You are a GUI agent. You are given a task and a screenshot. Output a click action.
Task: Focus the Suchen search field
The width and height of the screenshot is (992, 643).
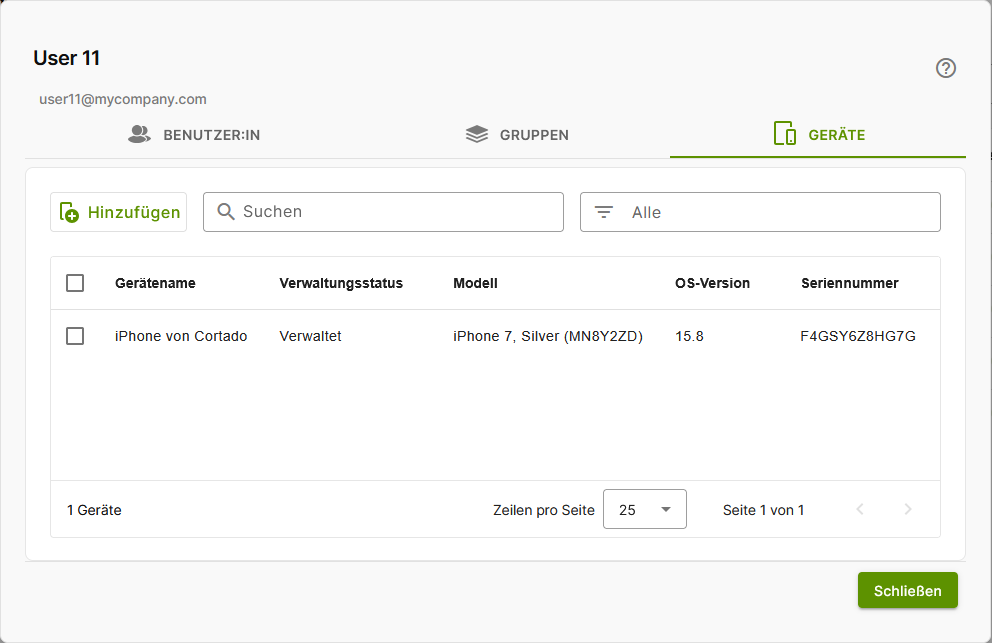click(x=383, y=212)
